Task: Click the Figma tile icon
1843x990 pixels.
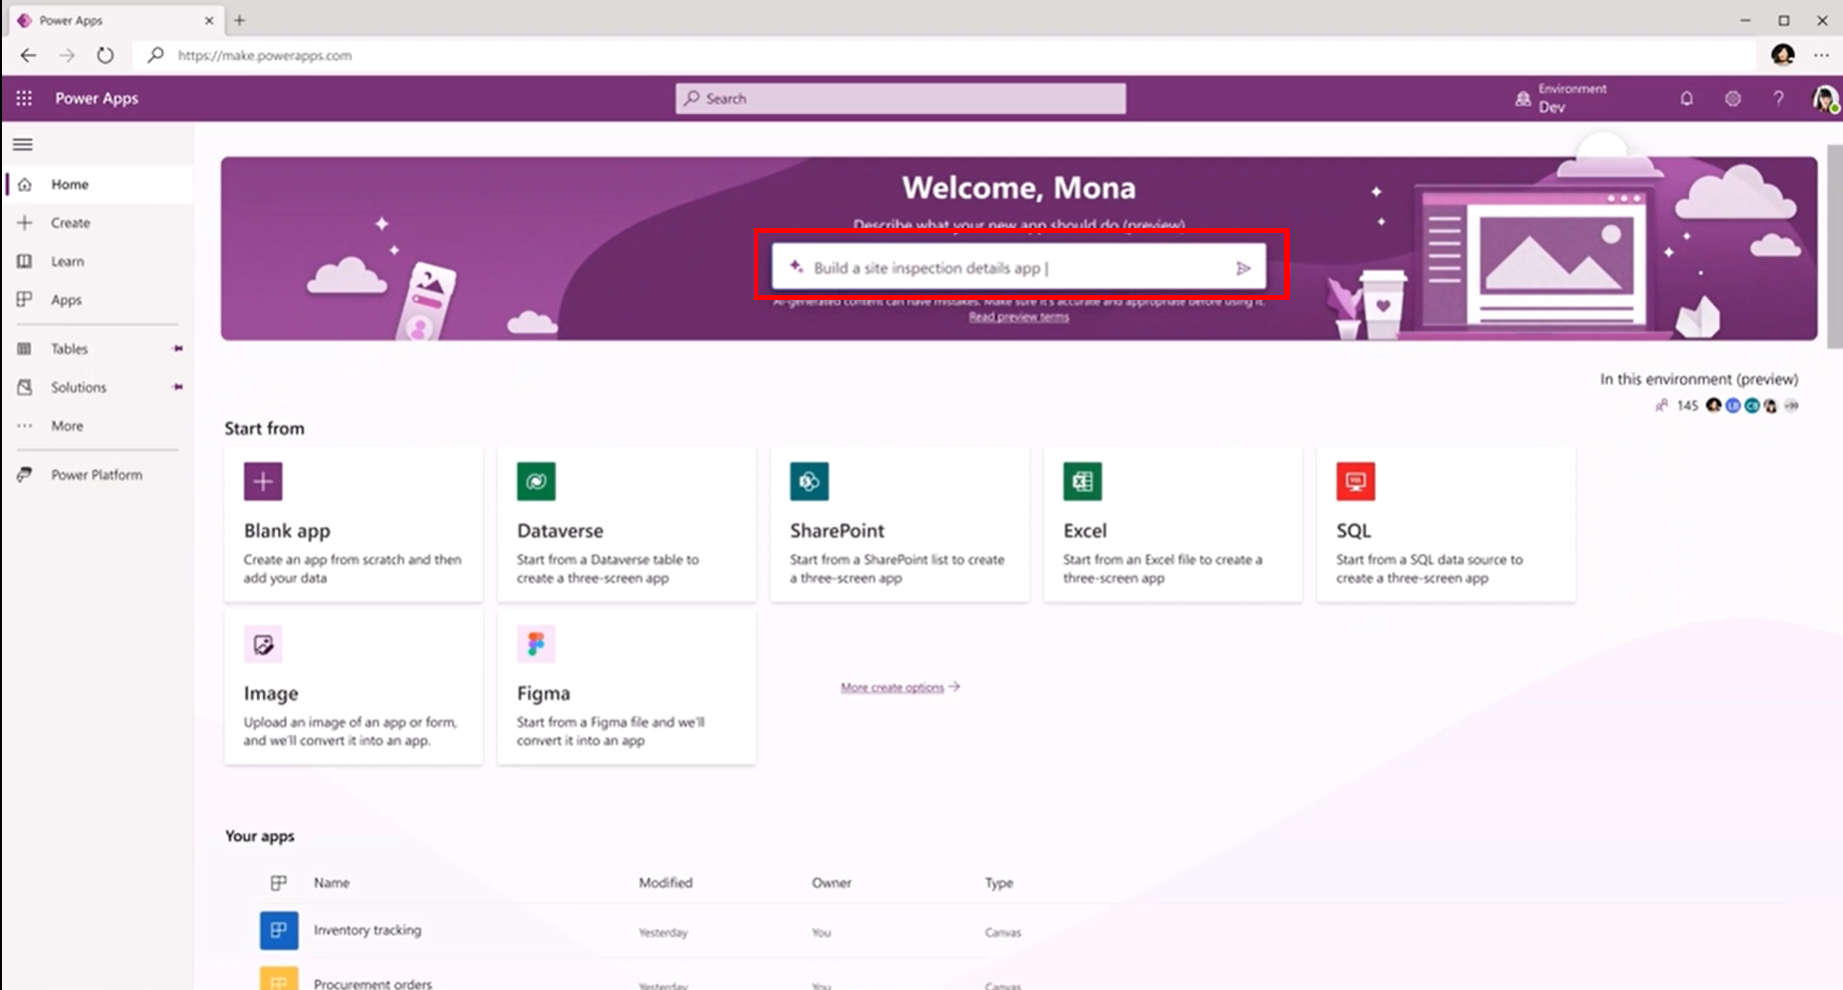Action: 536,644
